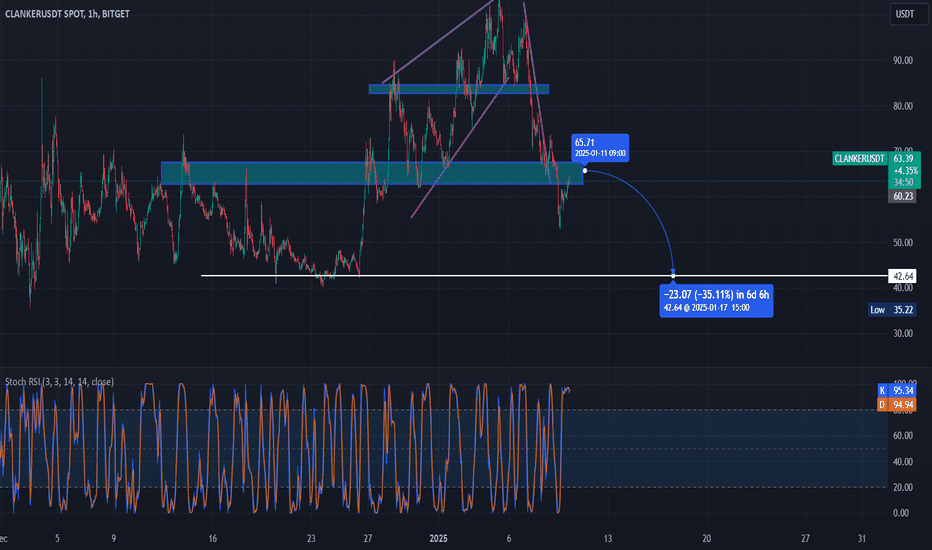932x550 pixels.
Task: Click the 90.00 price axis label
Action: coord(902,61)
